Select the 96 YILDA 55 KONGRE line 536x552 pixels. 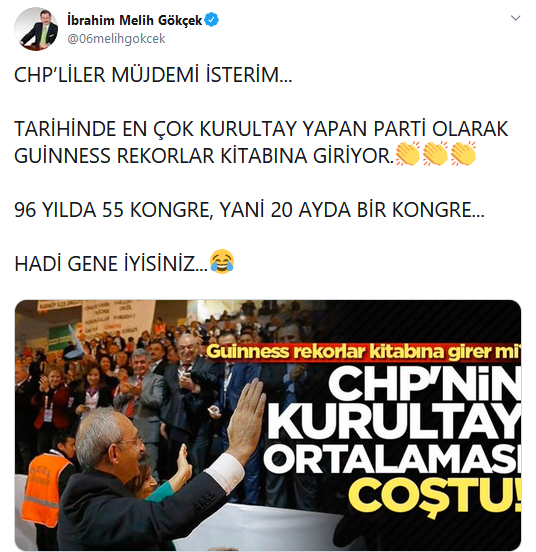click(249, 210)
